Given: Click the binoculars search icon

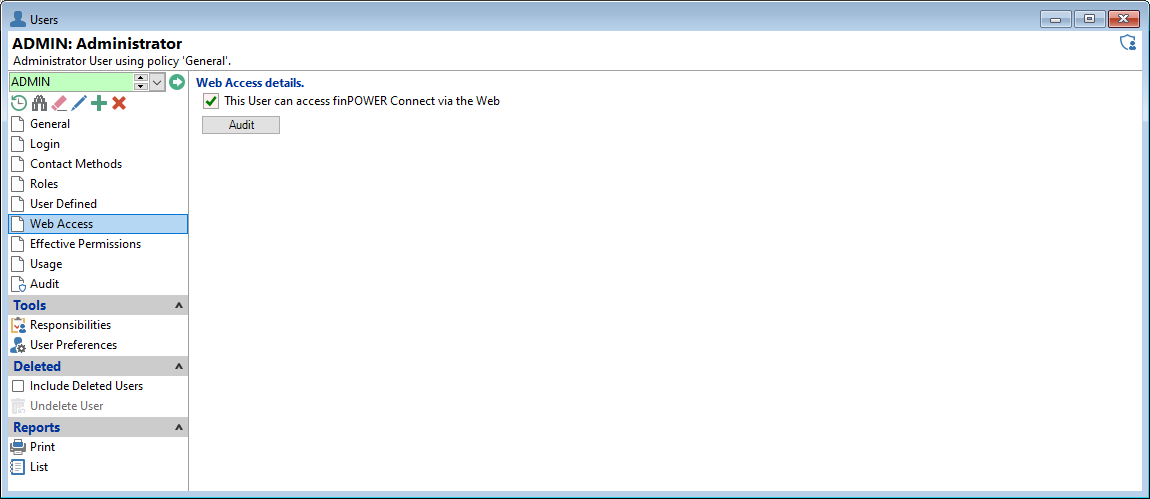Looking at the screenshot, I should 39,103.
